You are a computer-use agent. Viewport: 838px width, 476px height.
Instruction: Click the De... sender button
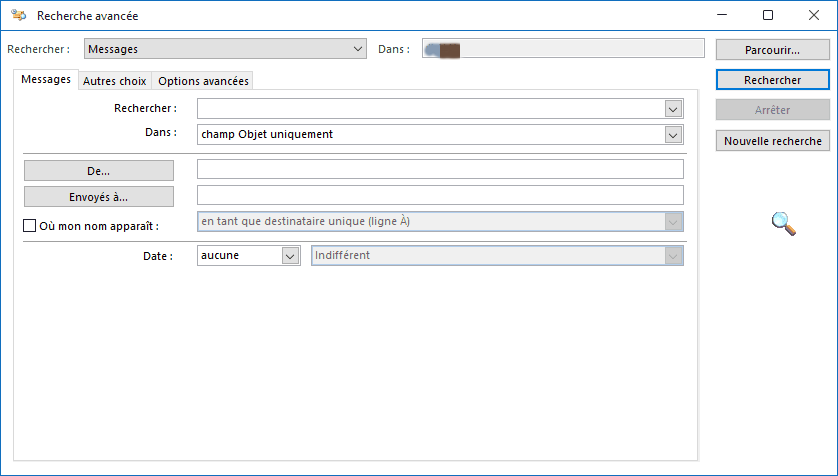tap(98, 171)
